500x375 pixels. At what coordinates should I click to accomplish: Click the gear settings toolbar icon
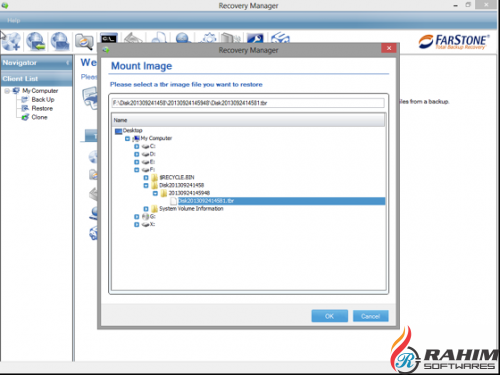click(208, 38)
